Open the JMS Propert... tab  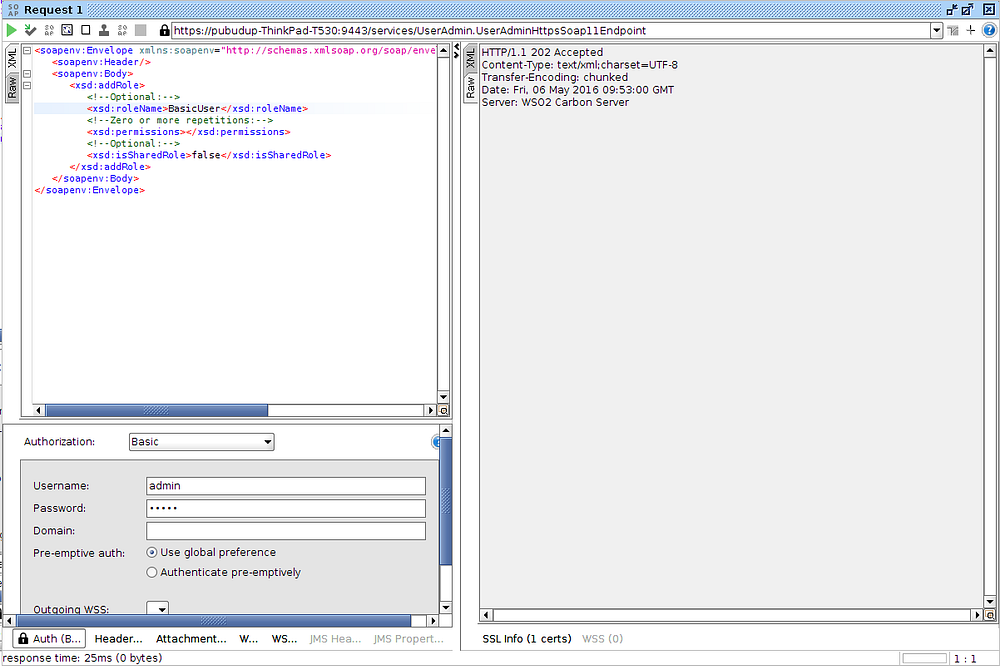(408, 639)
